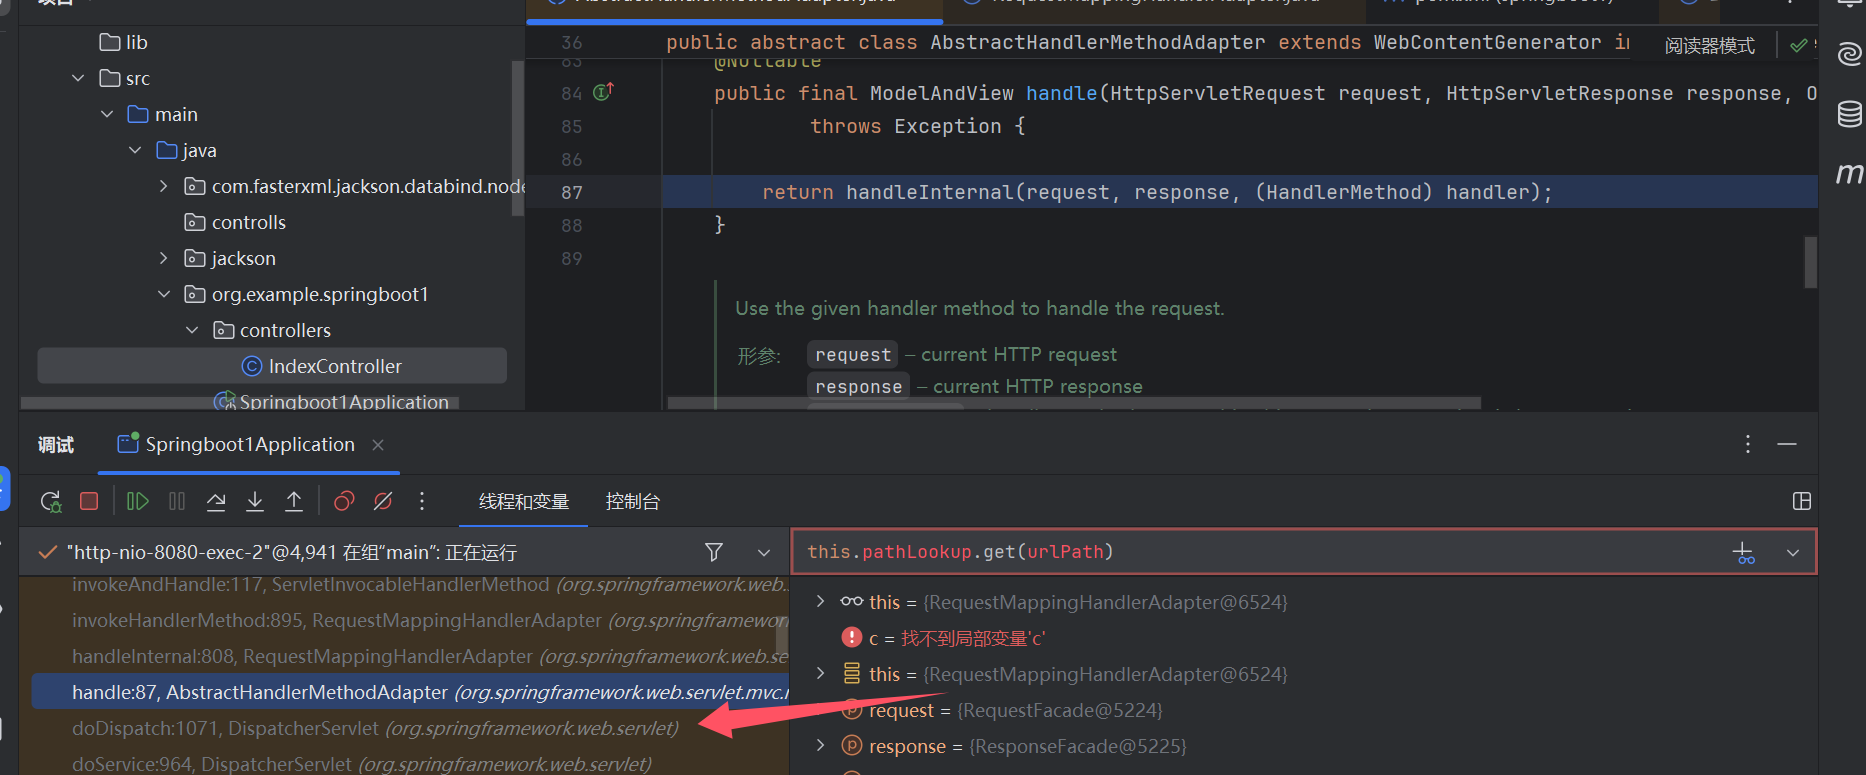The height and width of the screenshot is (775, 1866).
Task: Open Springboot1Application class in tree
Action: point(332,401)
